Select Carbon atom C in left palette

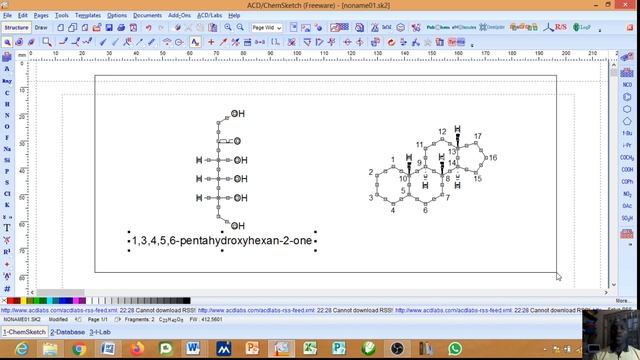coord(7,93)
